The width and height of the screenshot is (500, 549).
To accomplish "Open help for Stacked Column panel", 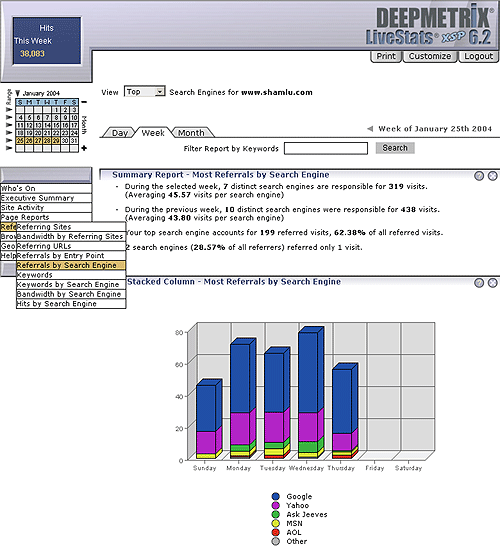I will pos(479,283).
